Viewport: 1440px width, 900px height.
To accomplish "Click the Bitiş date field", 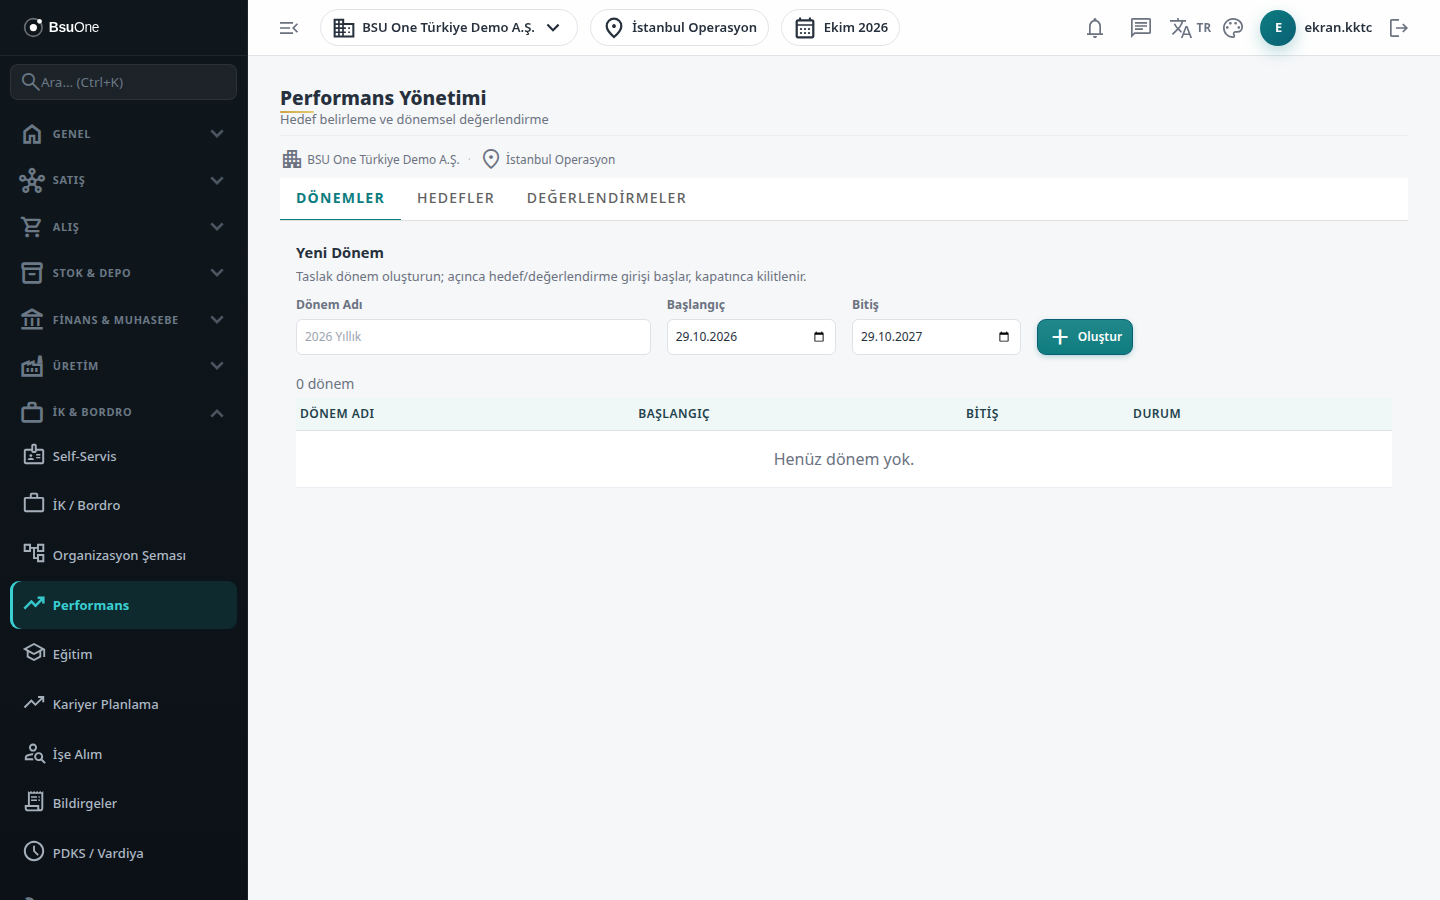I will 936,337.
